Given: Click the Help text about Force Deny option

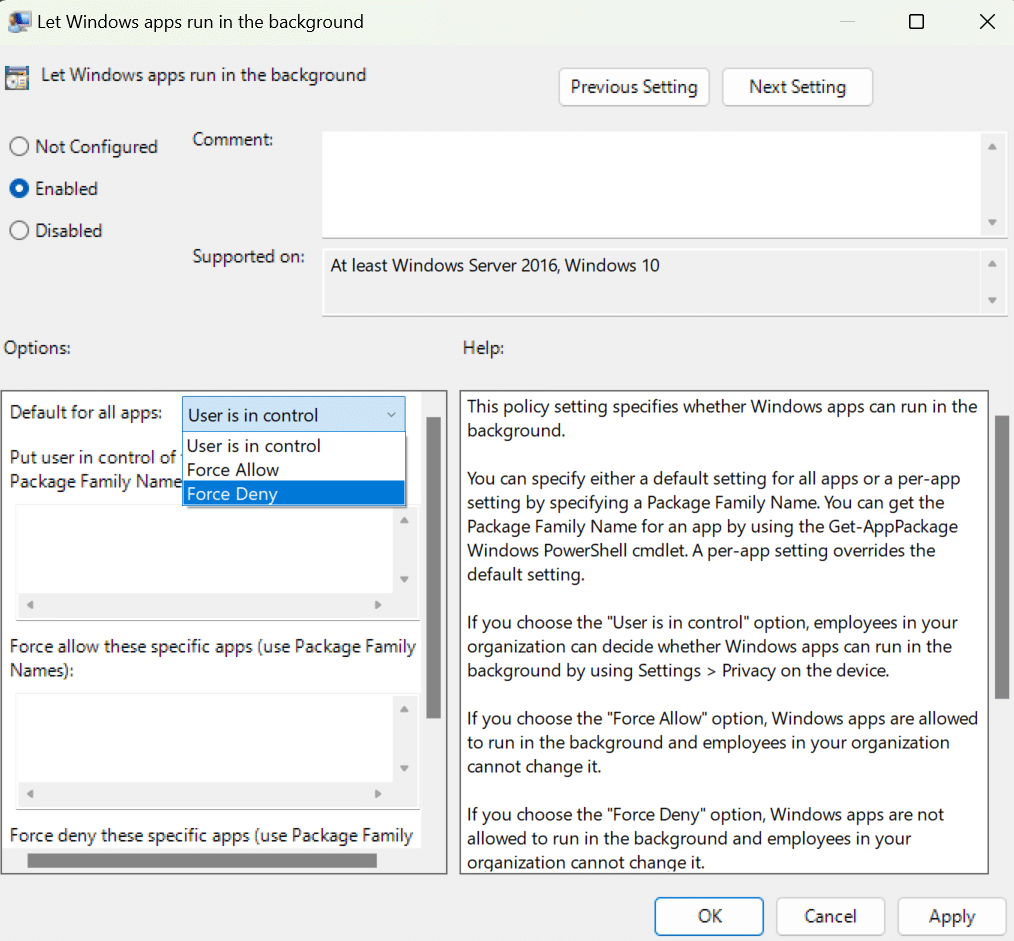Looking at the screenshot, I should [x=705, y=838].
